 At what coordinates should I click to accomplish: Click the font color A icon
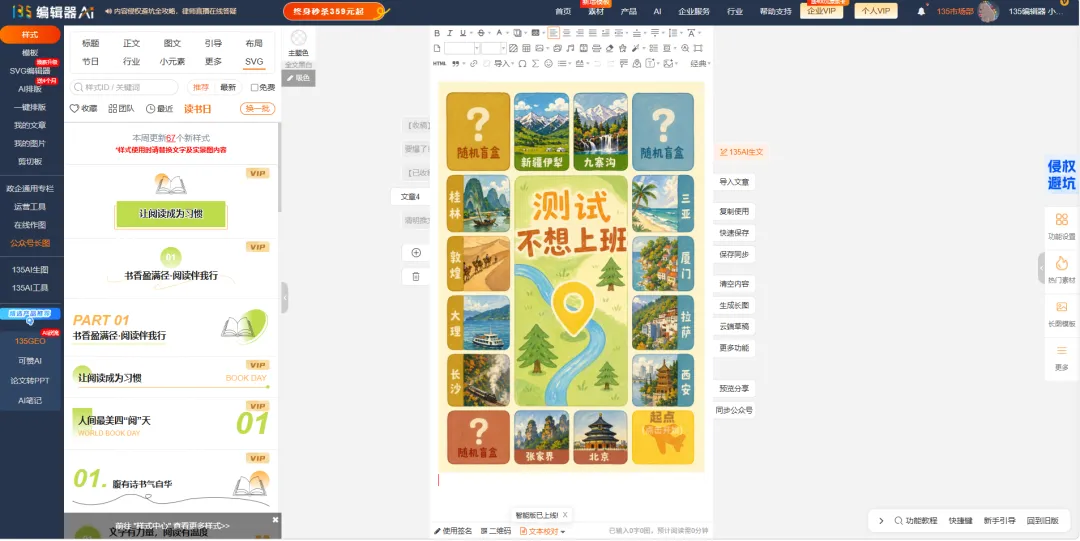(499, 33)
